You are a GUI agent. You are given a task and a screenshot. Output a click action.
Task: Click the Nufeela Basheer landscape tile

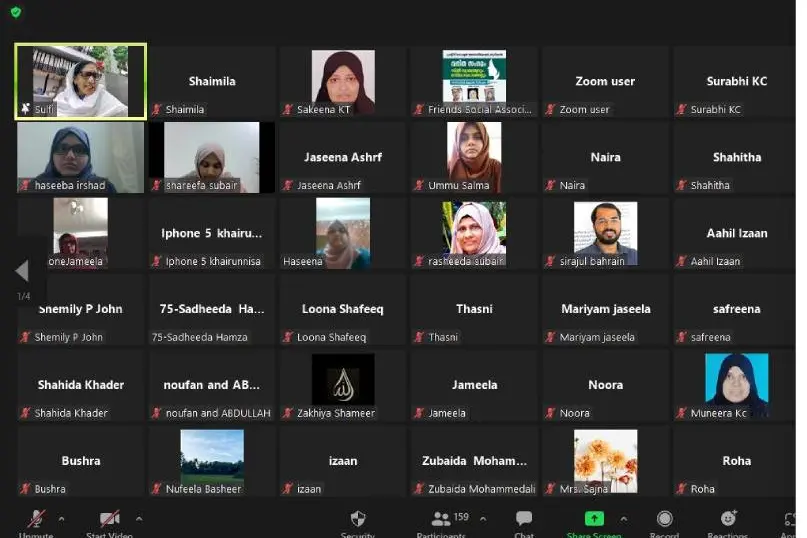pos(212,461)
